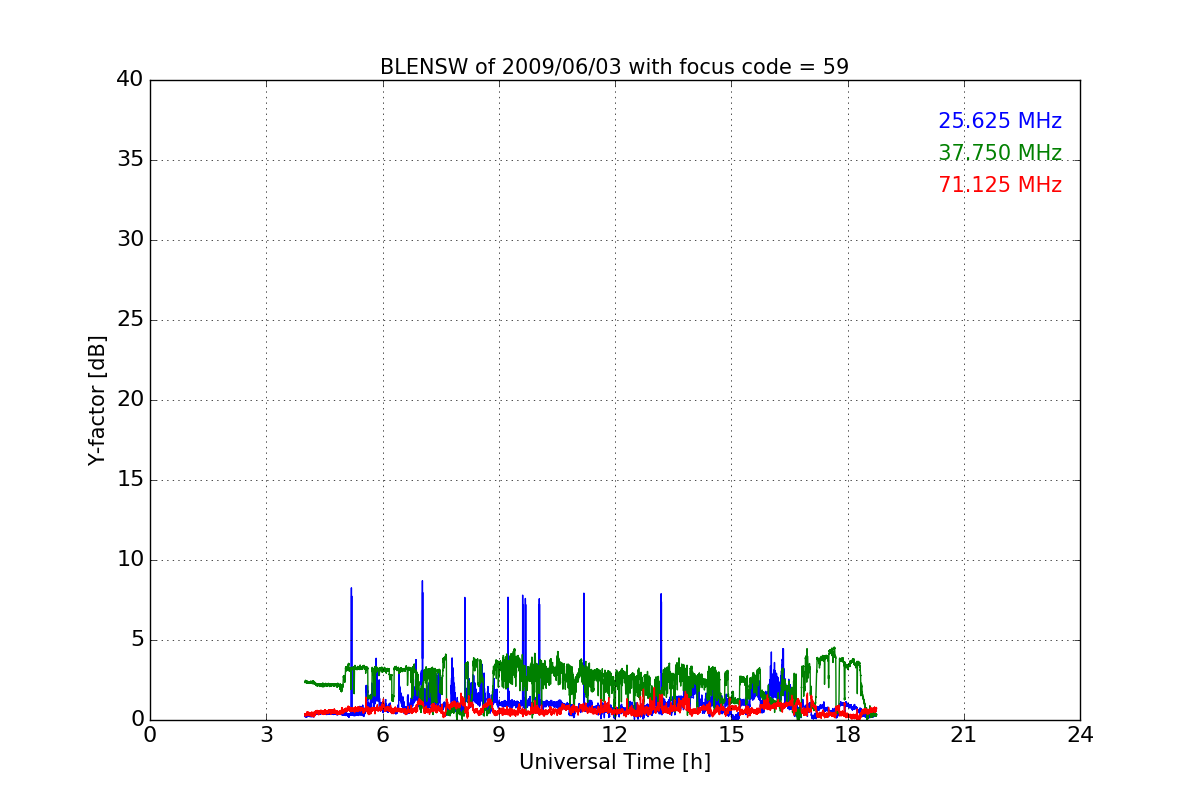The width and height of the screenshot is (1200, 800).
Task: Select the '25.625 MHz' blue legend label
Action: 1000,121
